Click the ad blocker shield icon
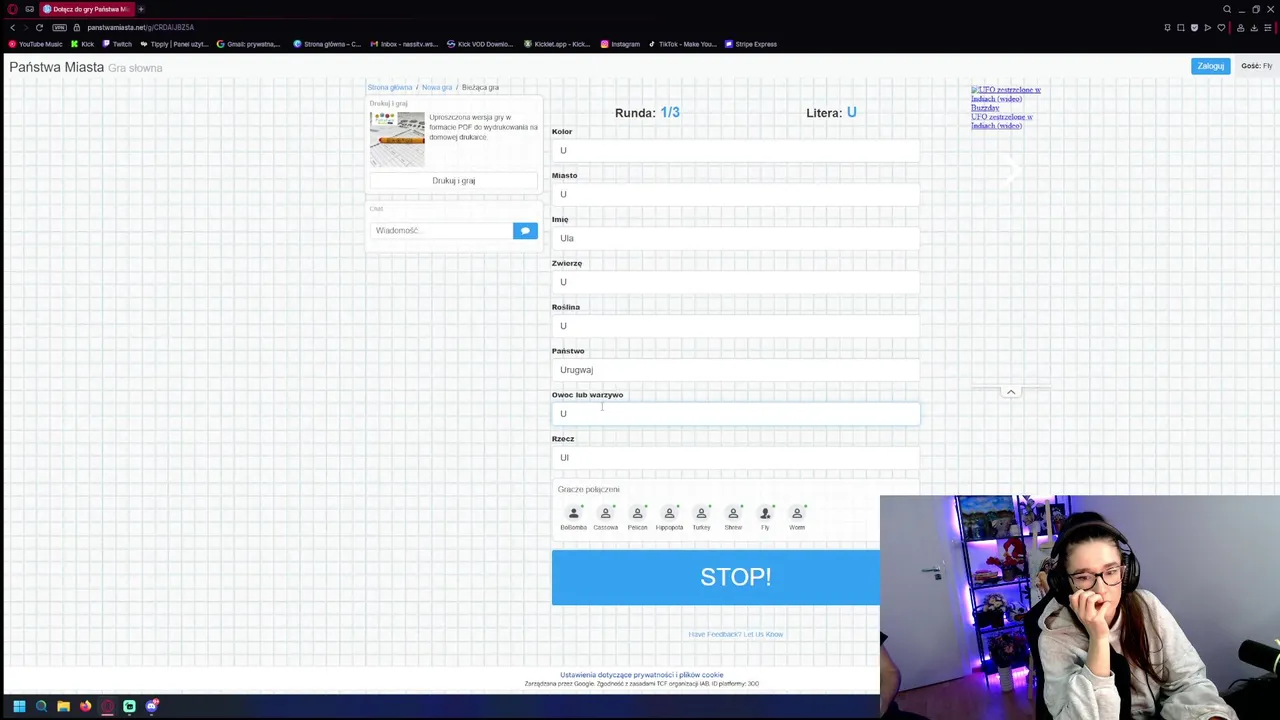1280x720 pixels. 1194,27
